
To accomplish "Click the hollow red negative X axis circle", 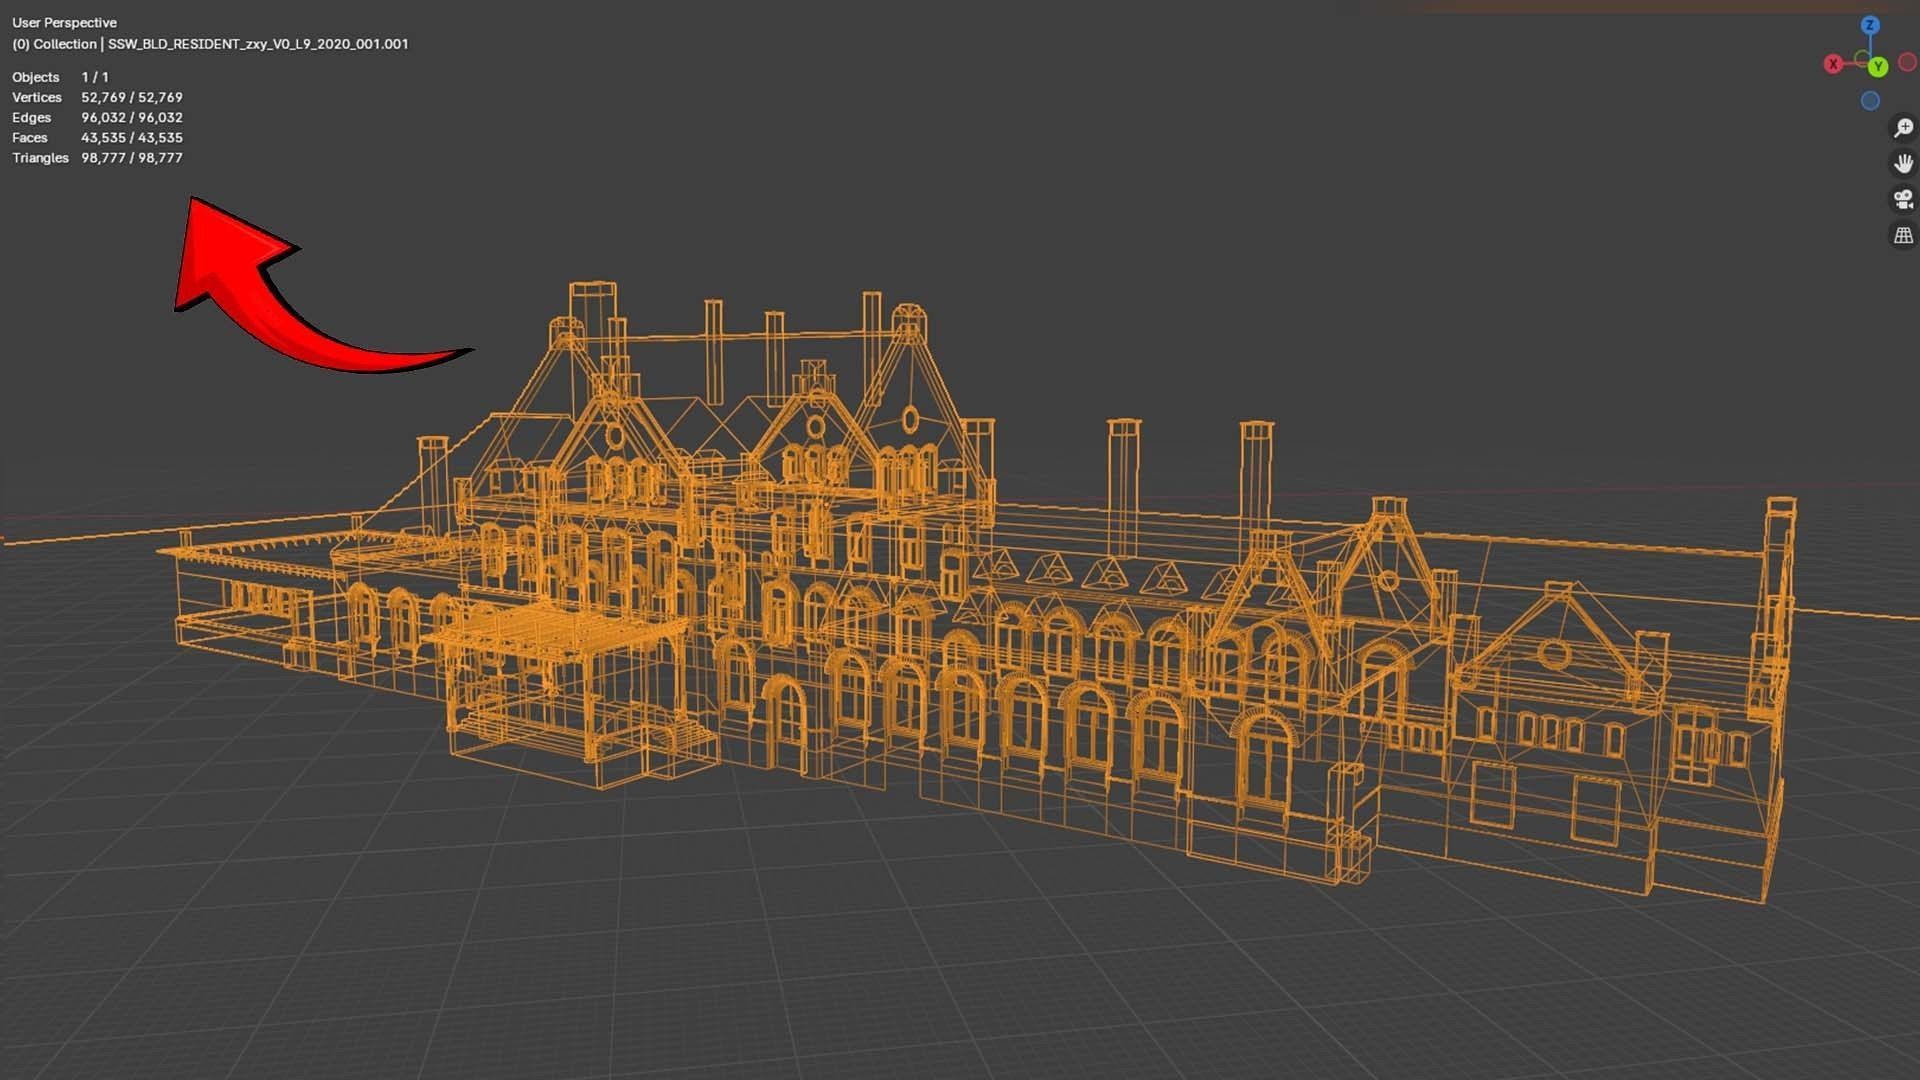I will pyautogui.click(x=1908, y=62).
